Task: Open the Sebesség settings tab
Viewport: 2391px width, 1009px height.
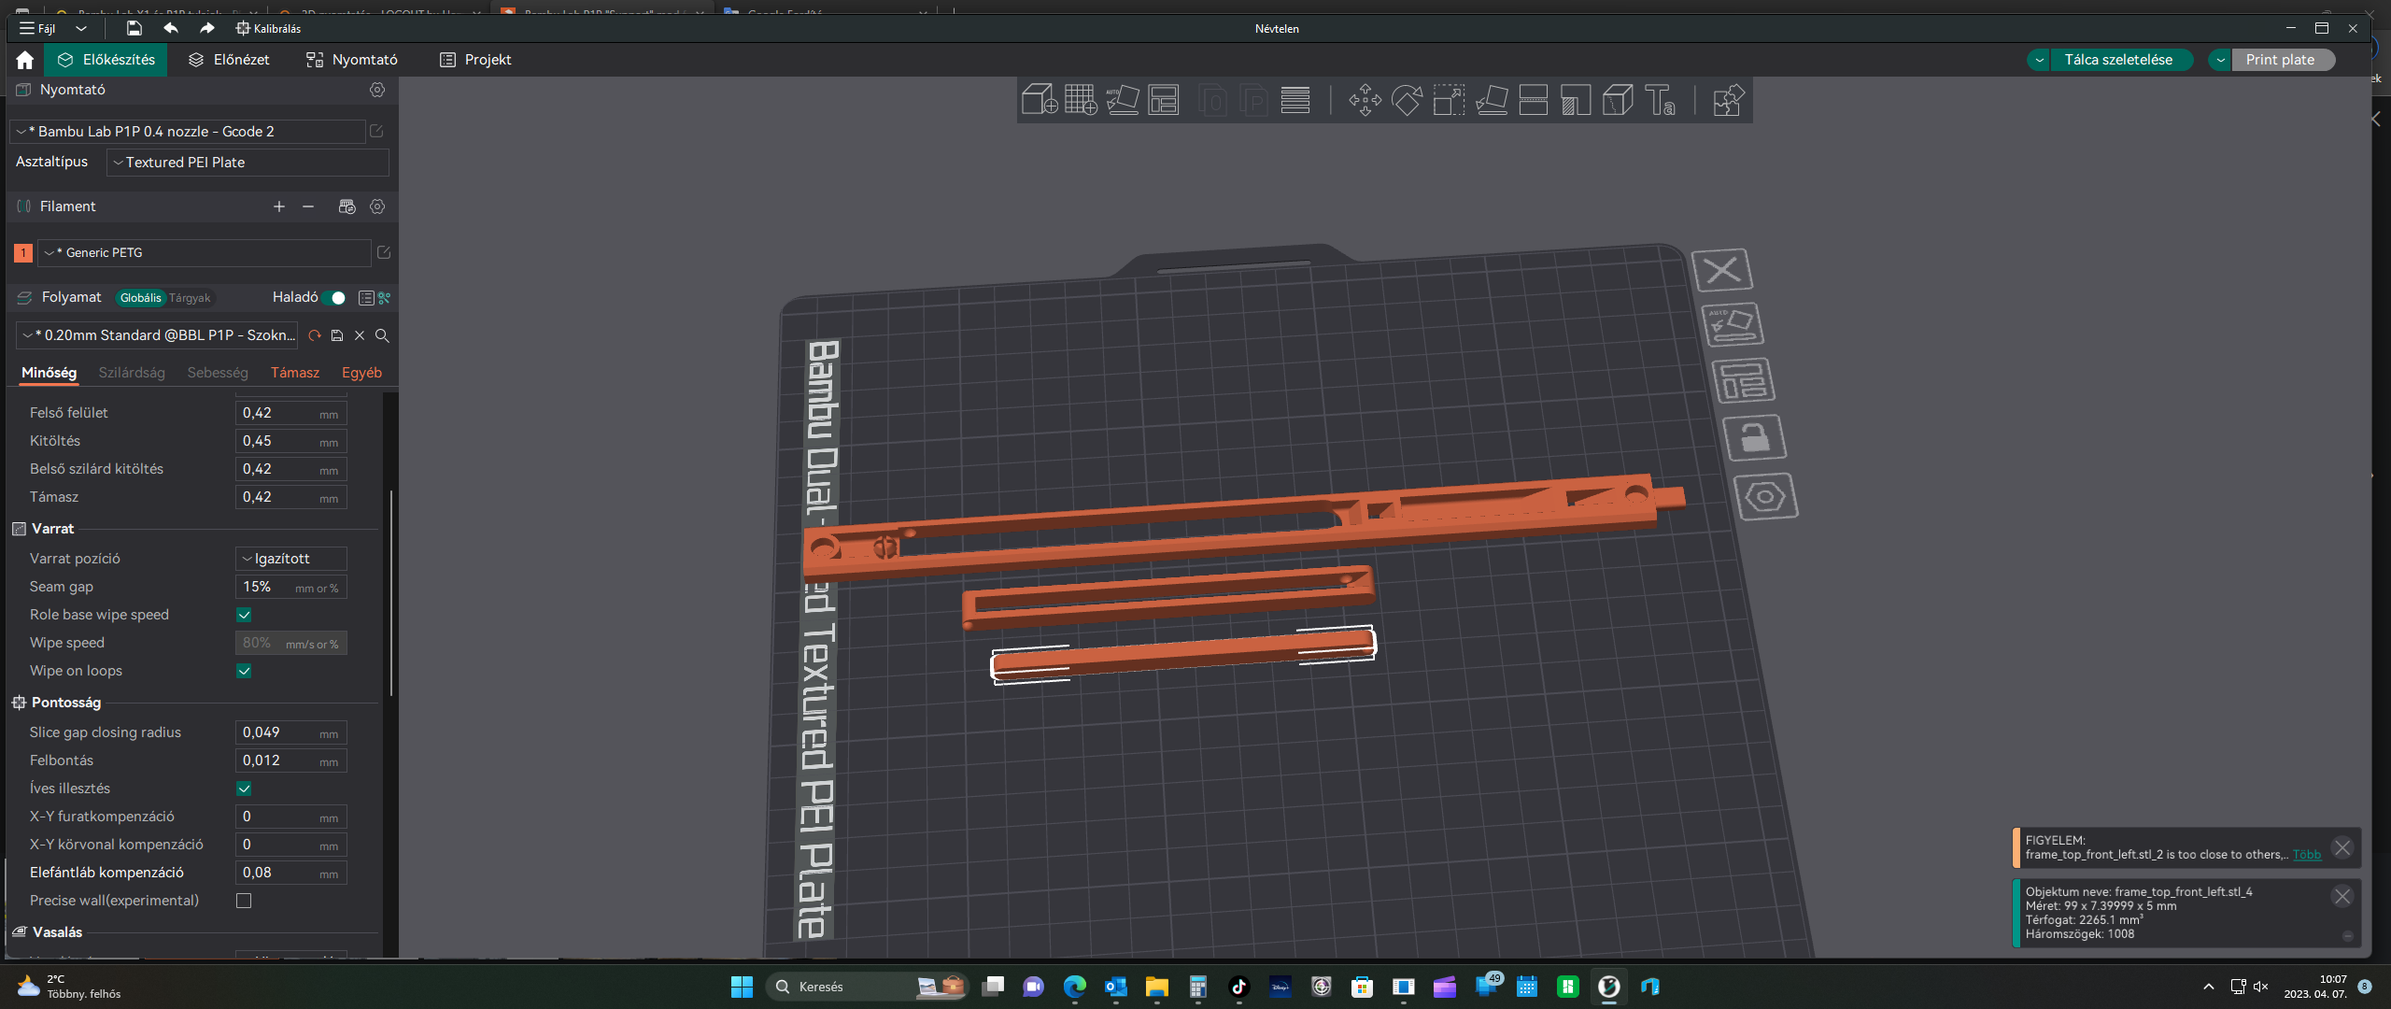Action: 218,373
